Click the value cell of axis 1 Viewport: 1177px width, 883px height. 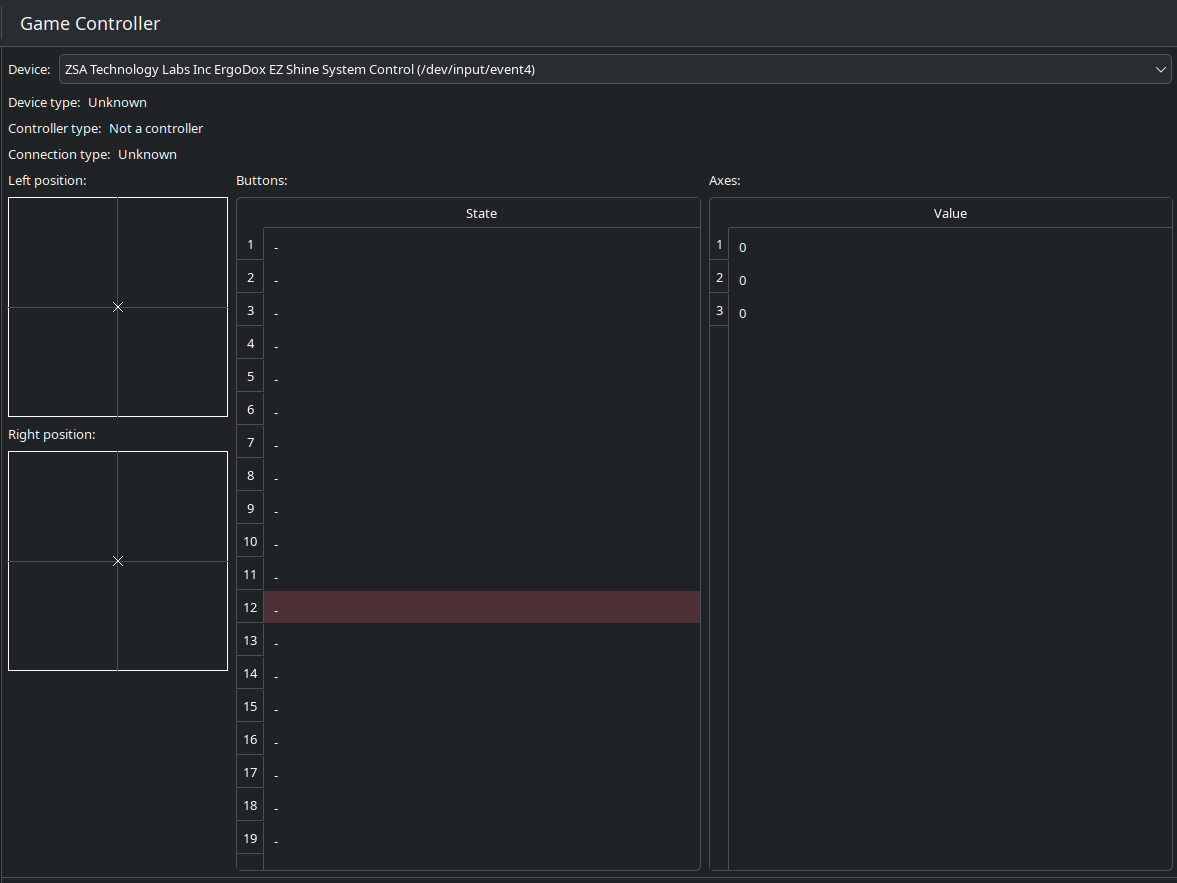(x=950, y=246)
